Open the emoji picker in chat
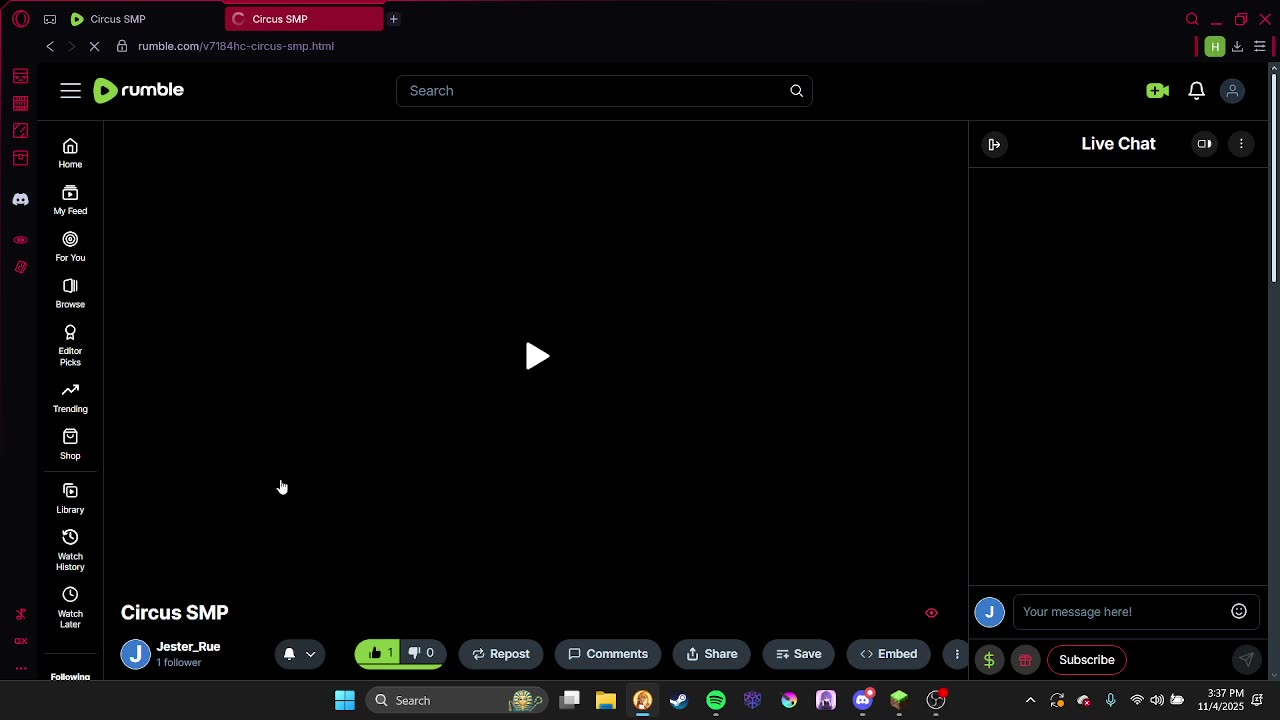 click(x=1239, y=611)
